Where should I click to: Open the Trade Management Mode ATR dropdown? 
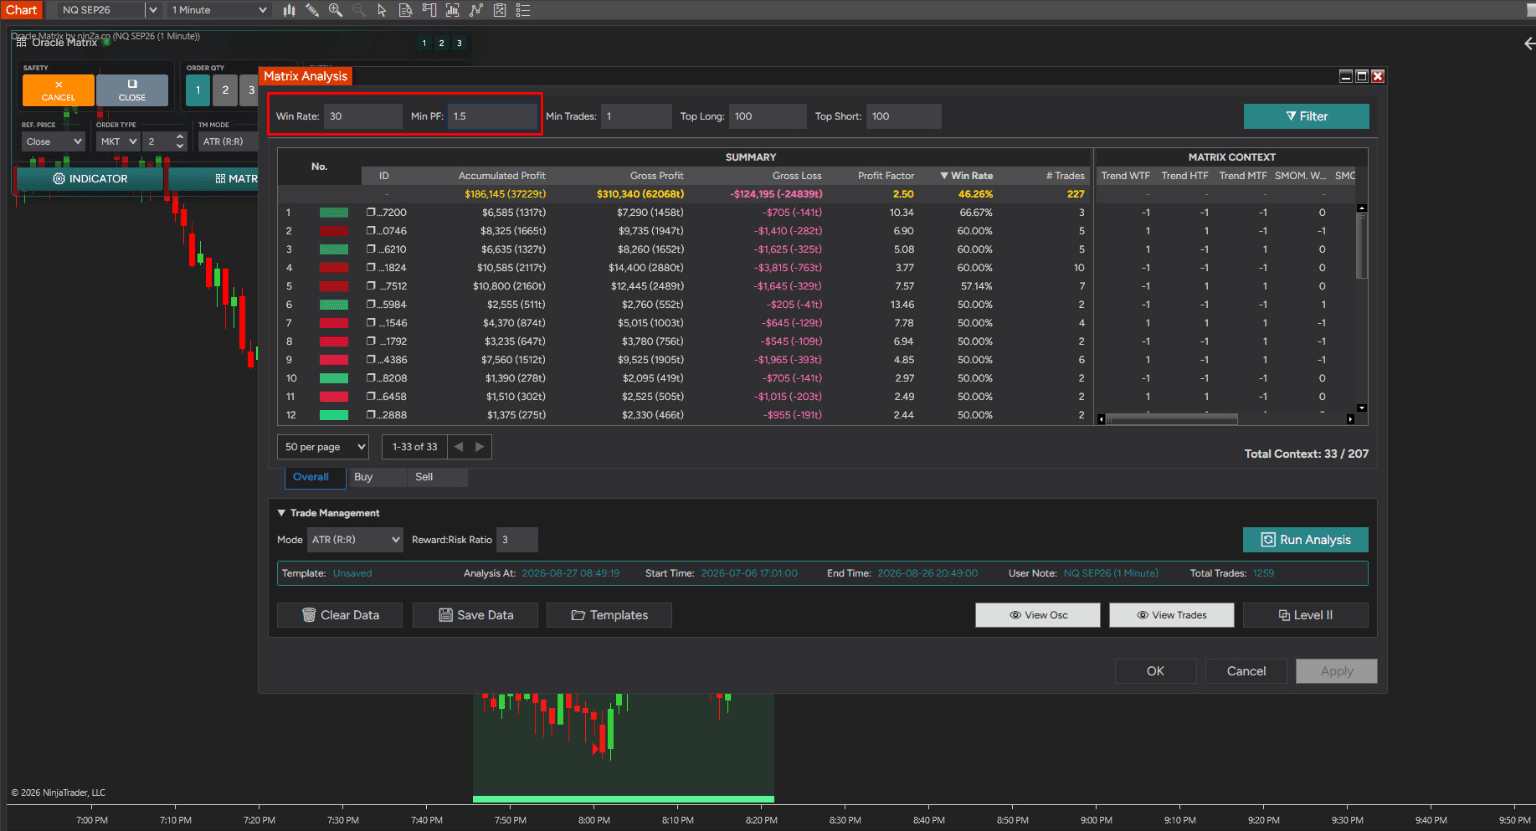tap(355, 540)
